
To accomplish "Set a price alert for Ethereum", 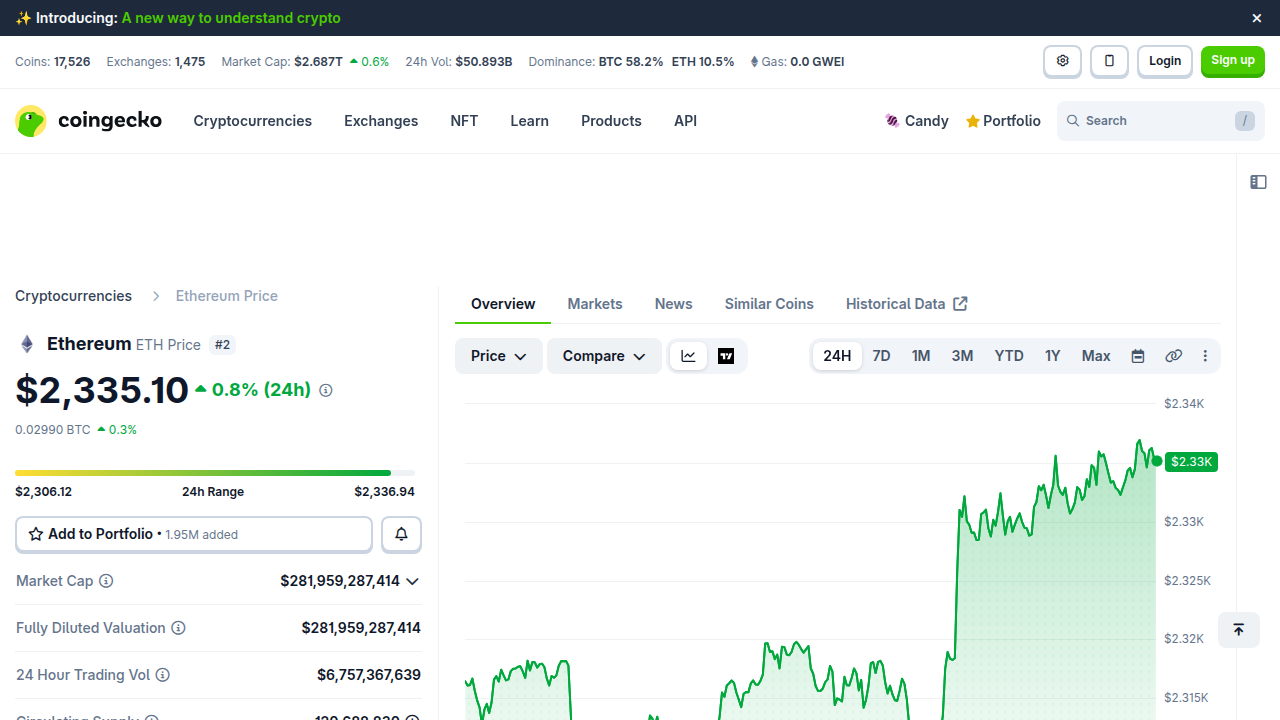I will [401, 534].
